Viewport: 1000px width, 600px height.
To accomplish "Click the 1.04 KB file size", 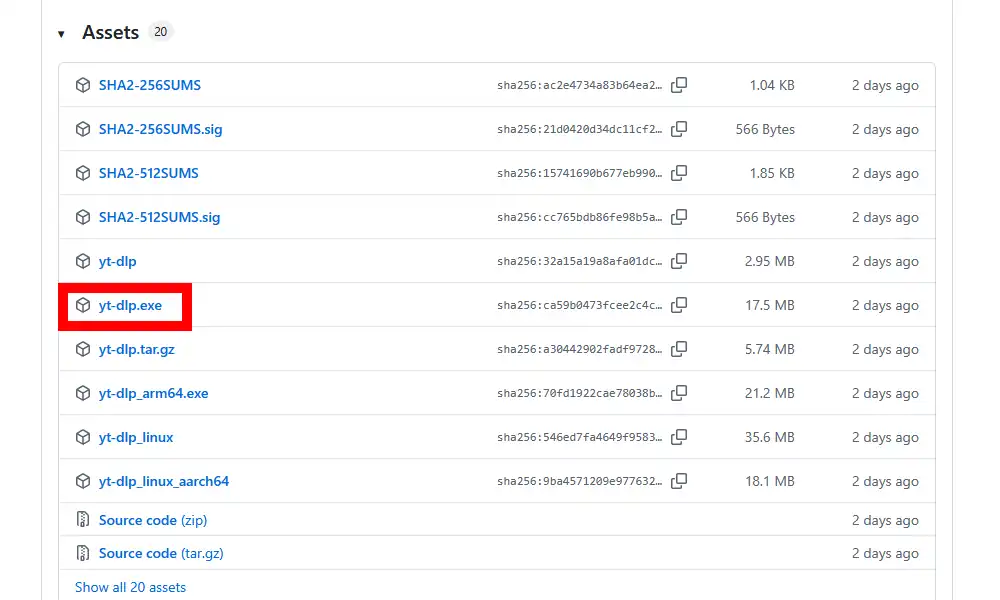I will click(x=772, y=85).
